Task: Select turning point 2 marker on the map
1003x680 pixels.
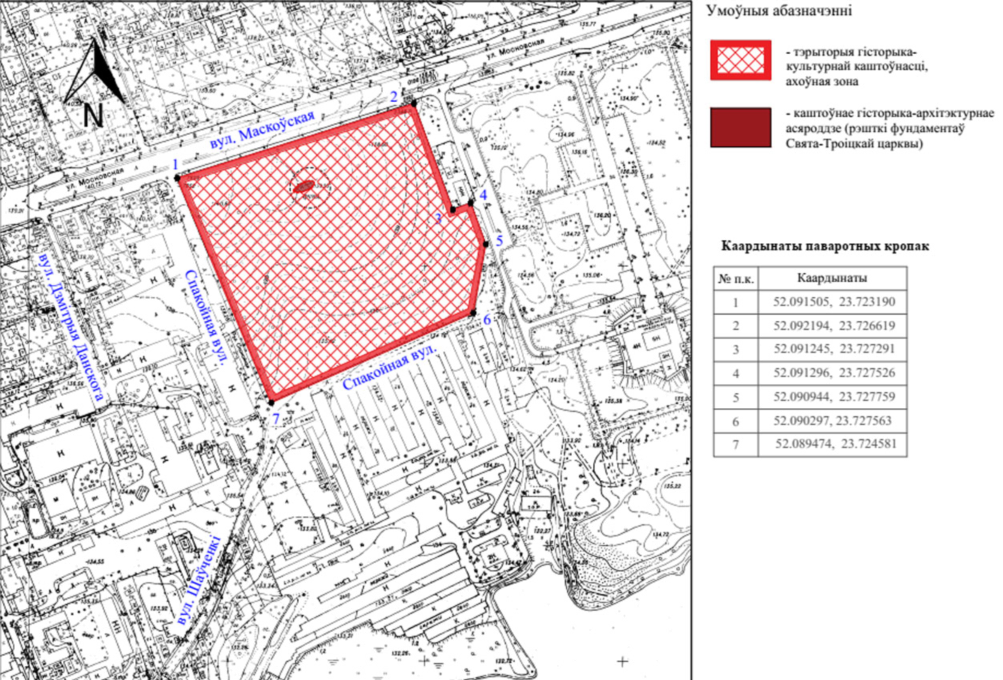Action: (411, 106)
